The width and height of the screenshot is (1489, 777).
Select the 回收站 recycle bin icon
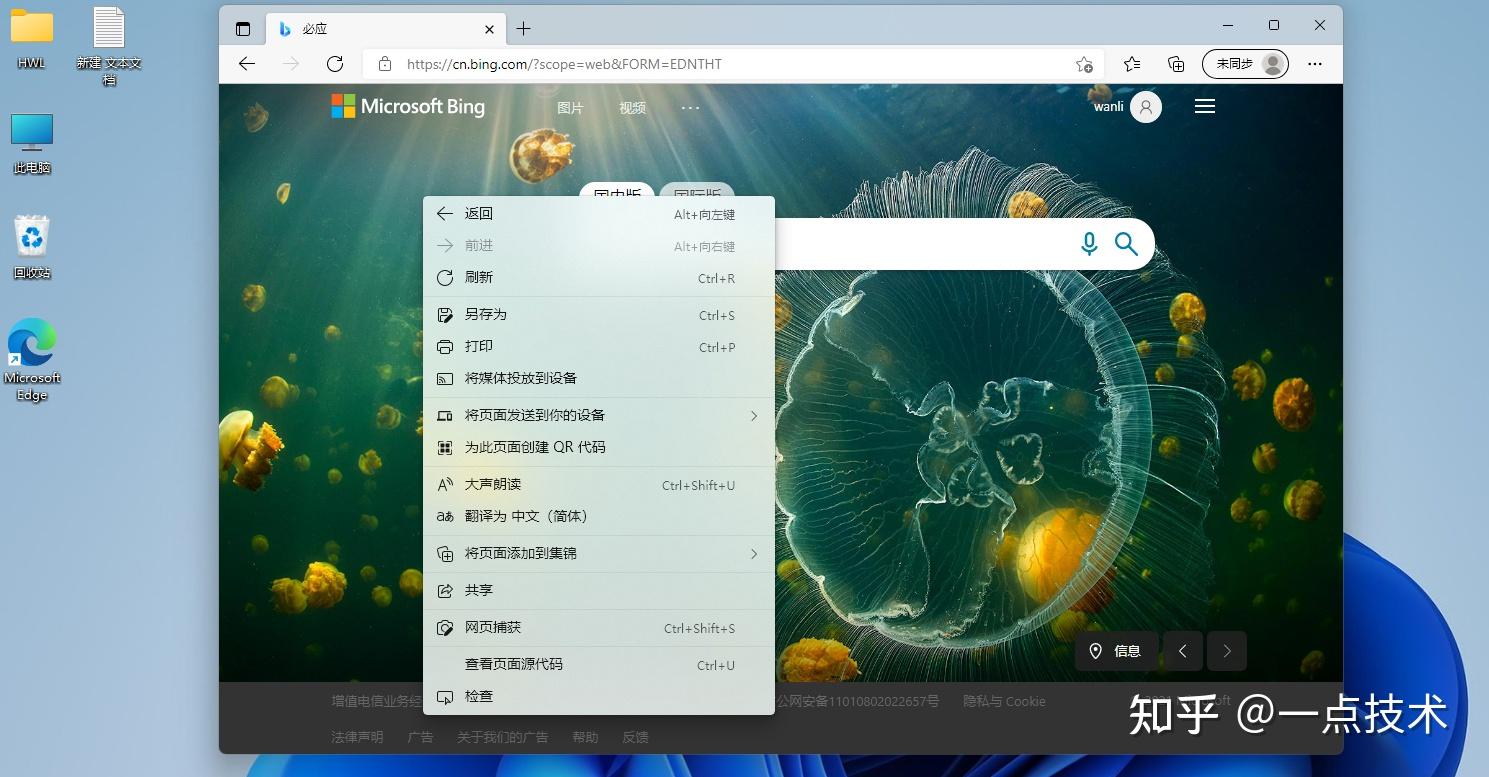[32, 246]
